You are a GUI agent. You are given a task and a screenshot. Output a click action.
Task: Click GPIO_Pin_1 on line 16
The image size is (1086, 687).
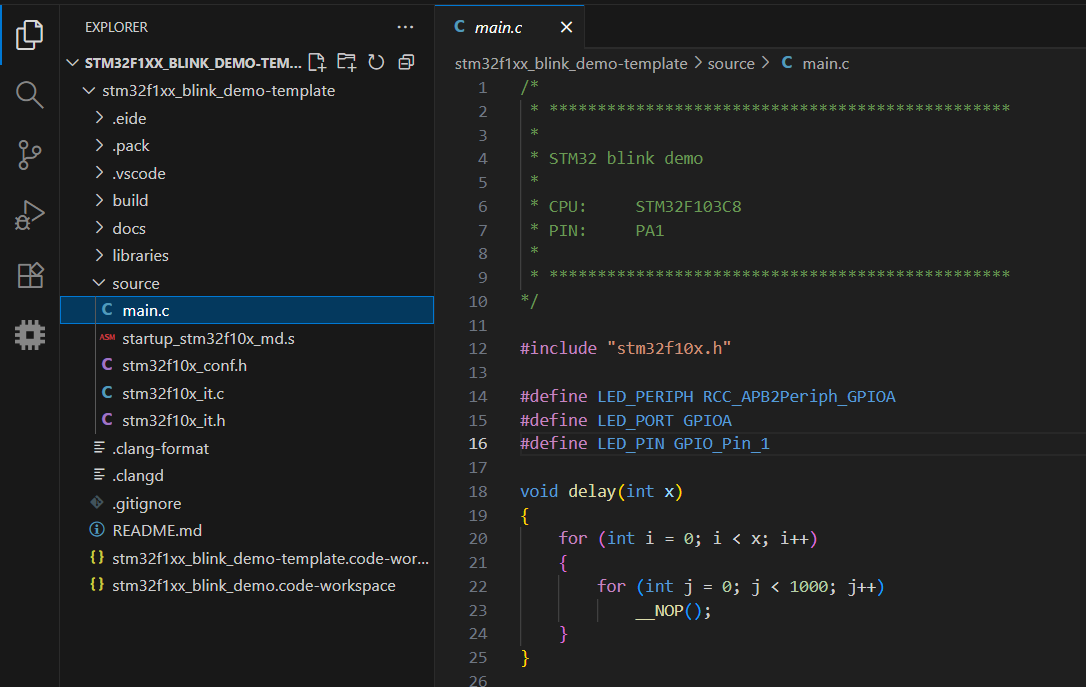[722, 443]
